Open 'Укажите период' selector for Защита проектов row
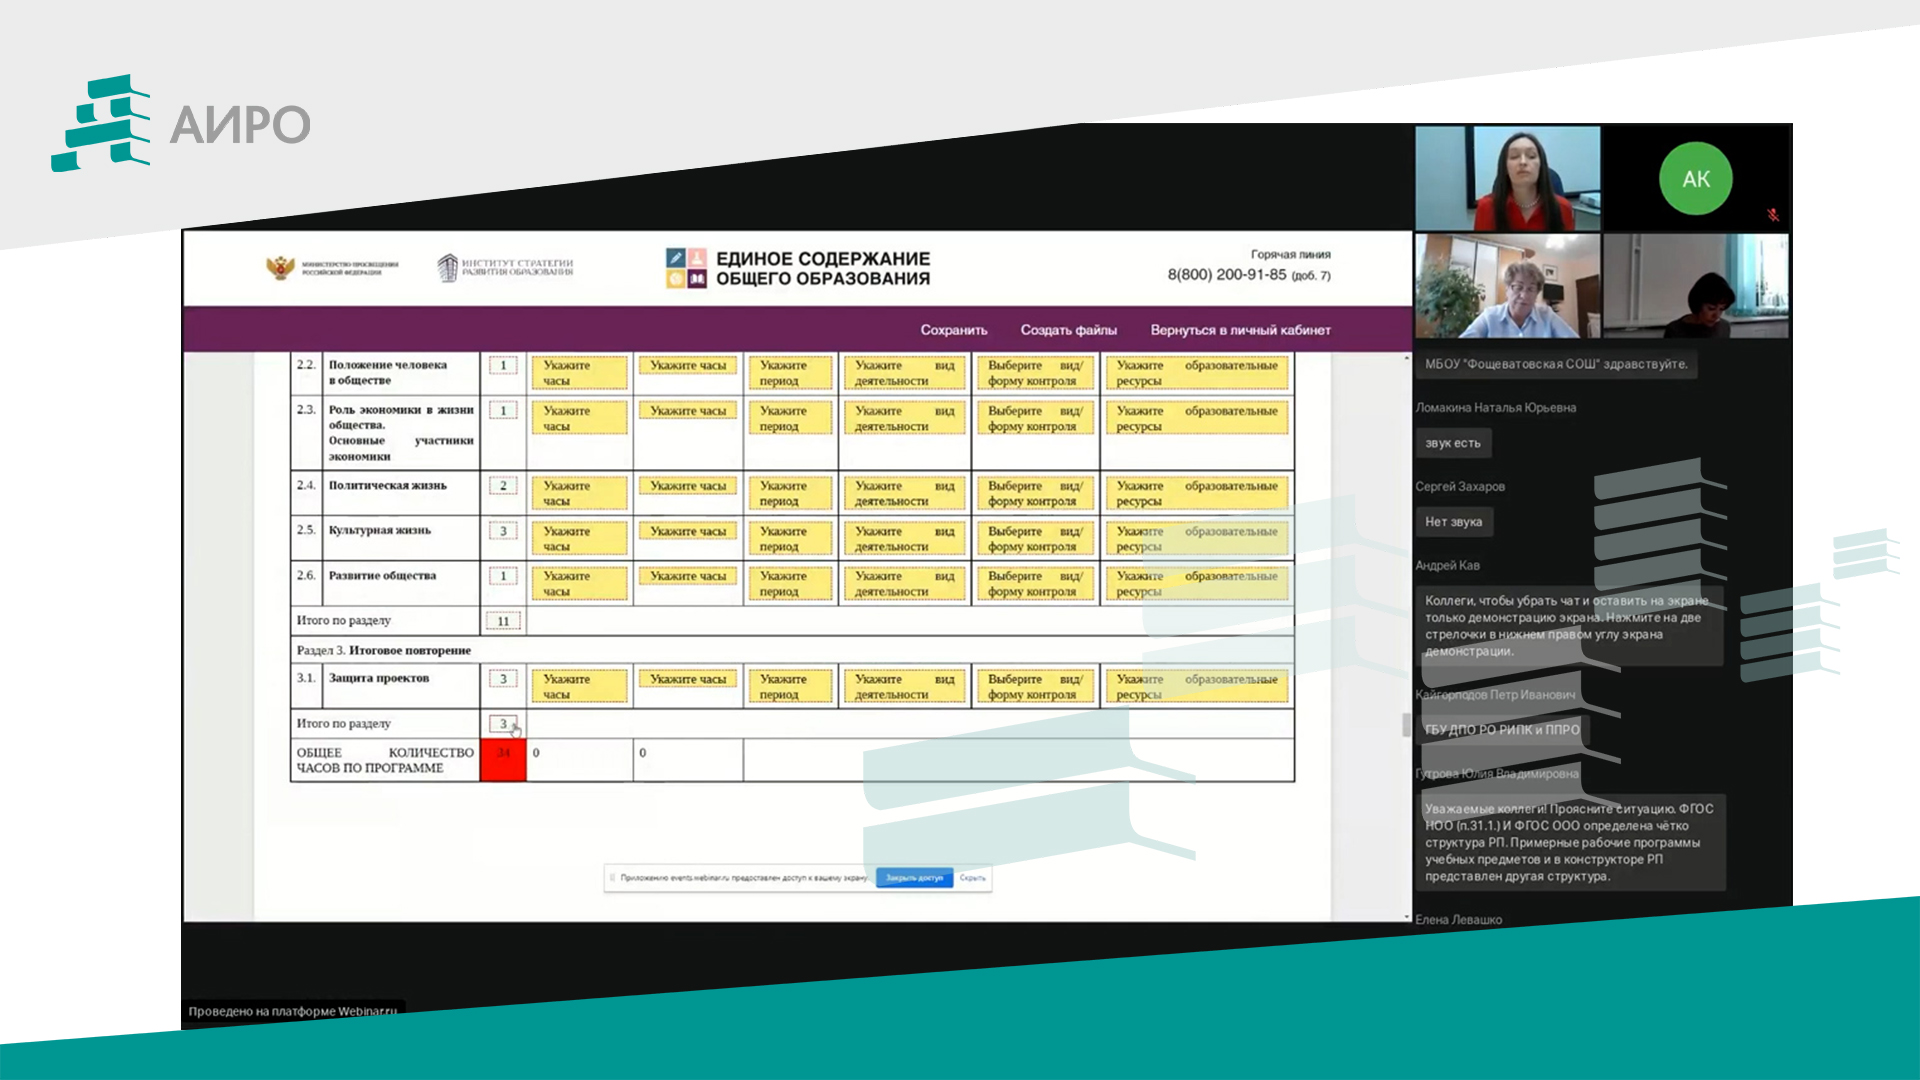 790,686
